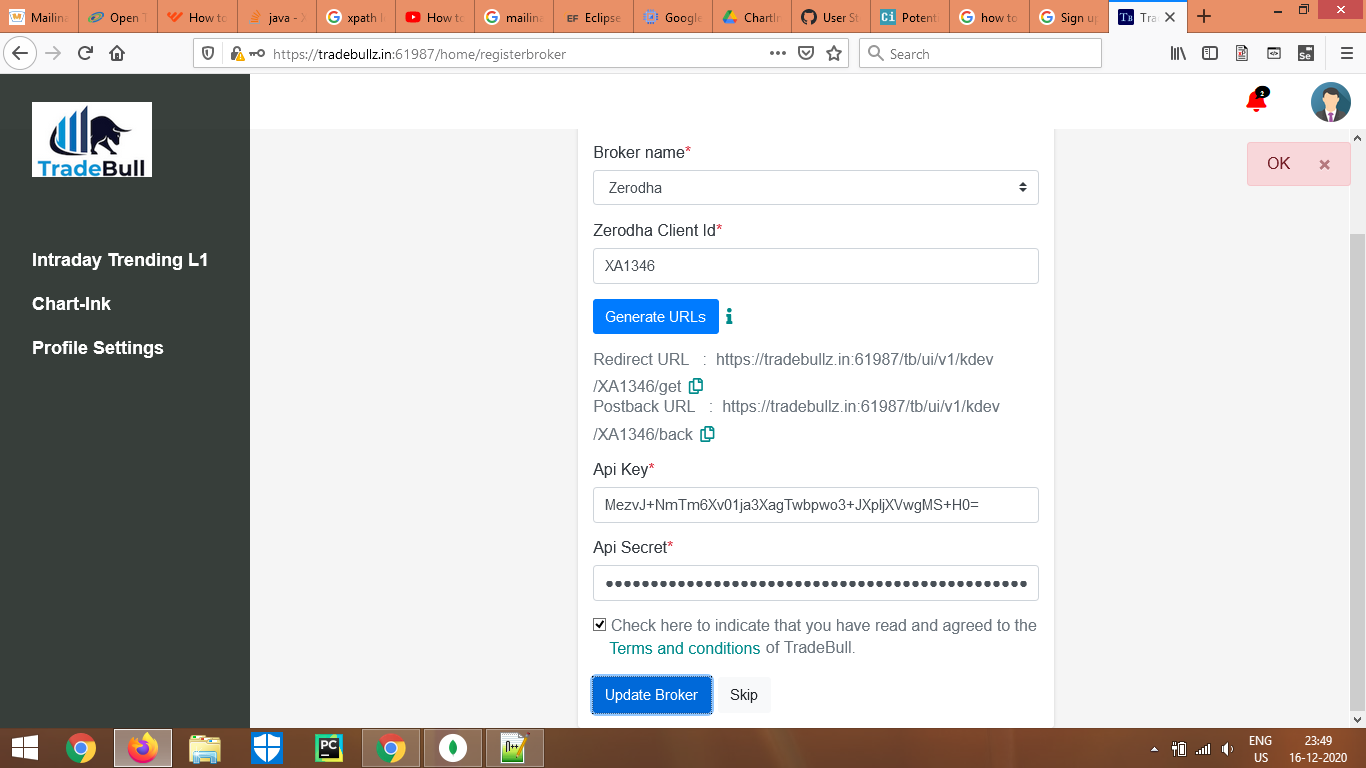
Task: Click the tracking protection shield in address bar
Action: (x=207, y=53)
